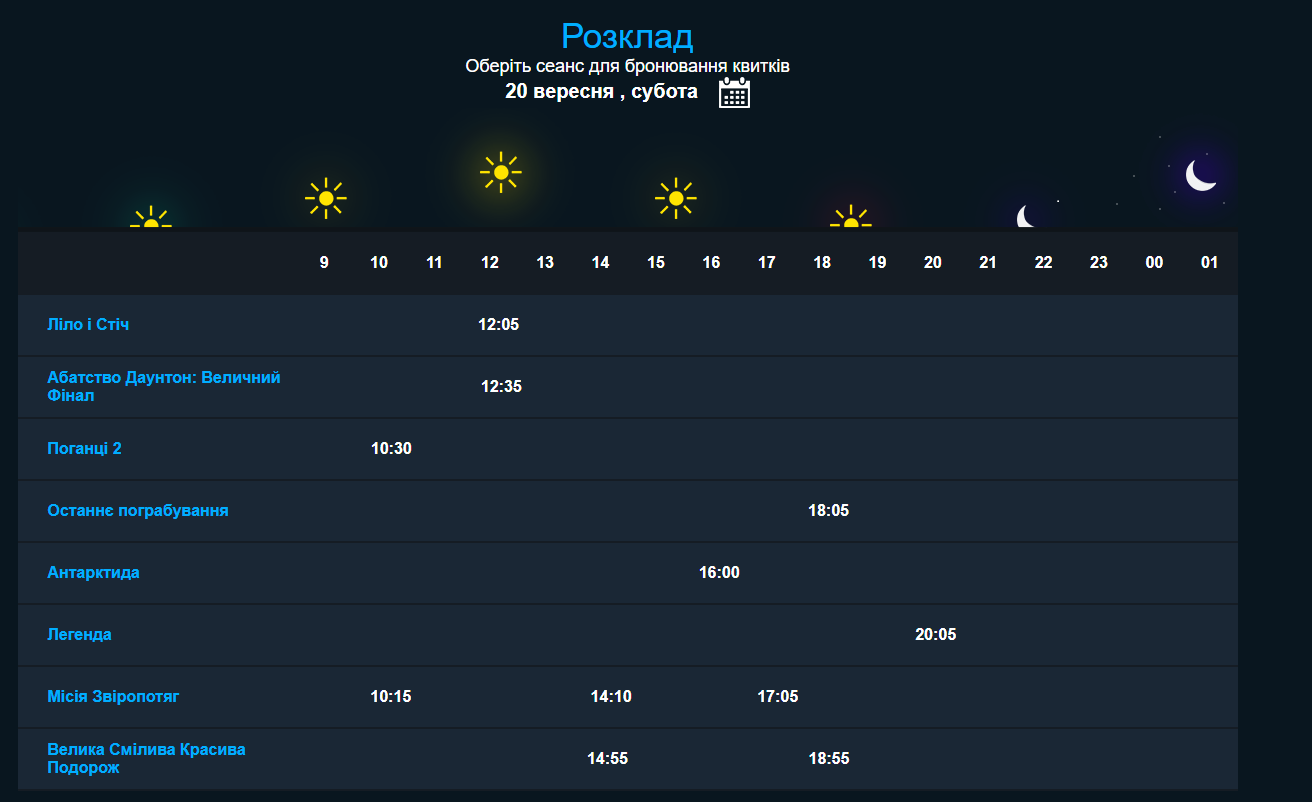Open Абатство Даунтон: Величний Фінал page
The width and height of the screenshot is (1312, 802).
point(163,387)
